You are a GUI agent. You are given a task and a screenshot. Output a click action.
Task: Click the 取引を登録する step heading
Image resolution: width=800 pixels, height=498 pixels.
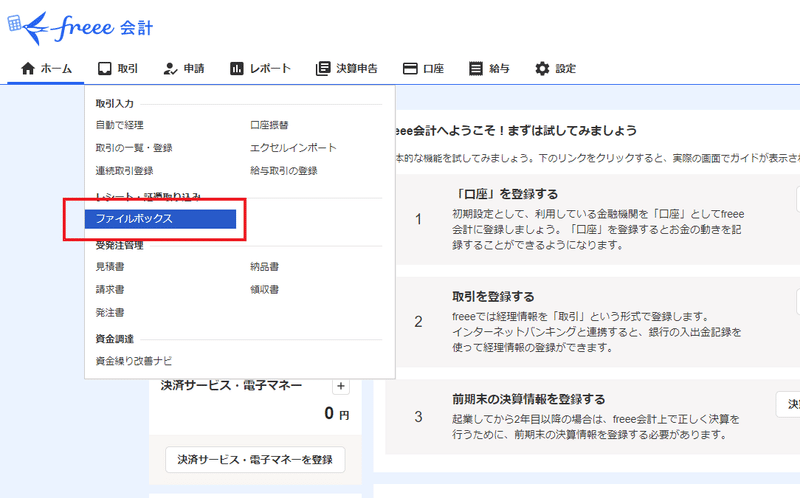(x=493, y=297)
